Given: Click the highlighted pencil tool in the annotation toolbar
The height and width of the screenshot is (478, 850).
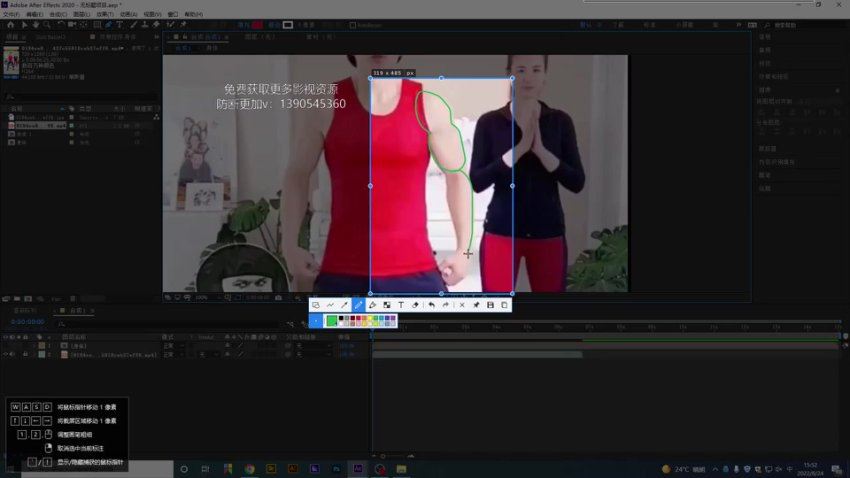Looking at the screenshot, I should 358,305.
